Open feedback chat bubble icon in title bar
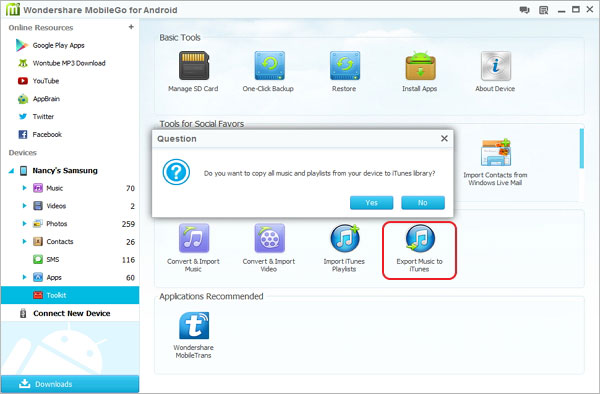 pyautogui.click(x=524, y=10)
